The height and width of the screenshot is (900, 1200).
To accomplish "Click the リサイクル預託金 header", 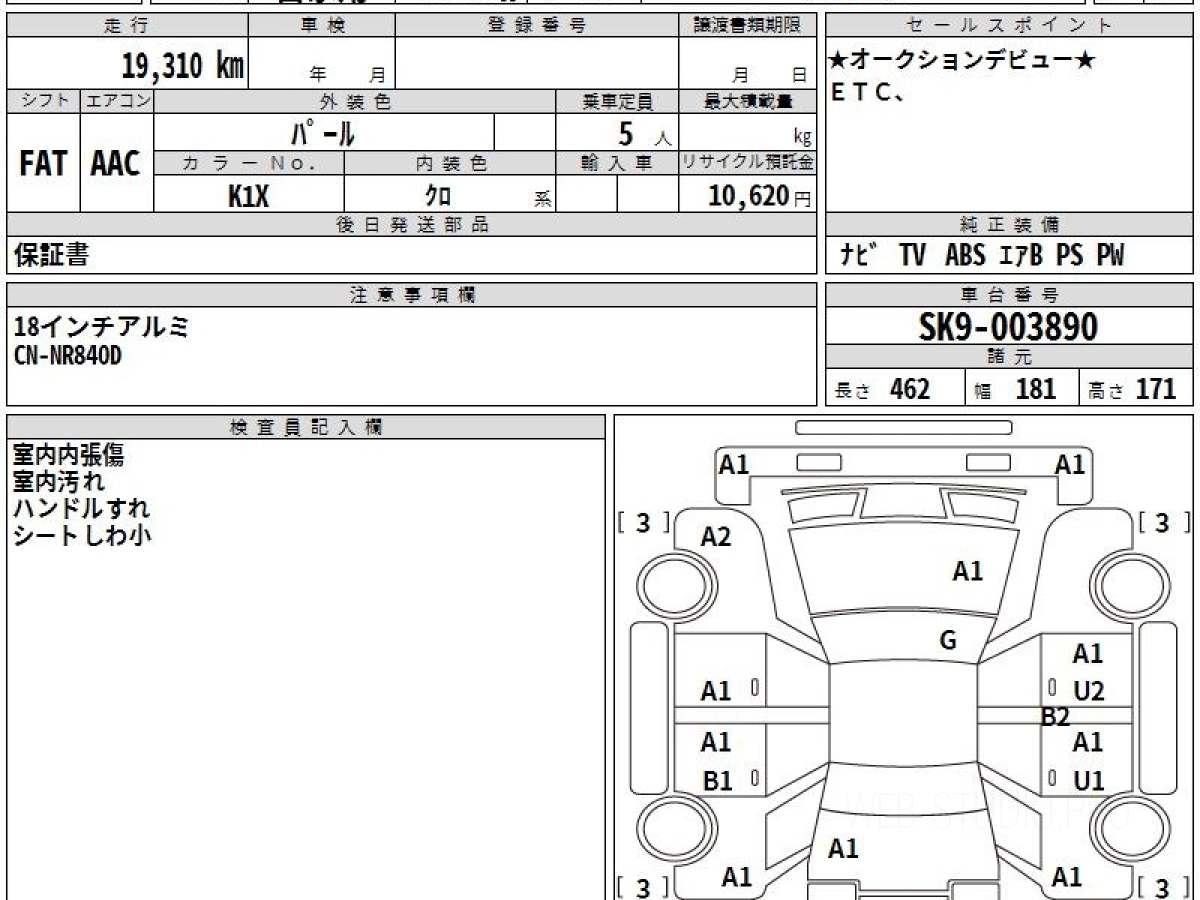I will click(x=747, y=163).
